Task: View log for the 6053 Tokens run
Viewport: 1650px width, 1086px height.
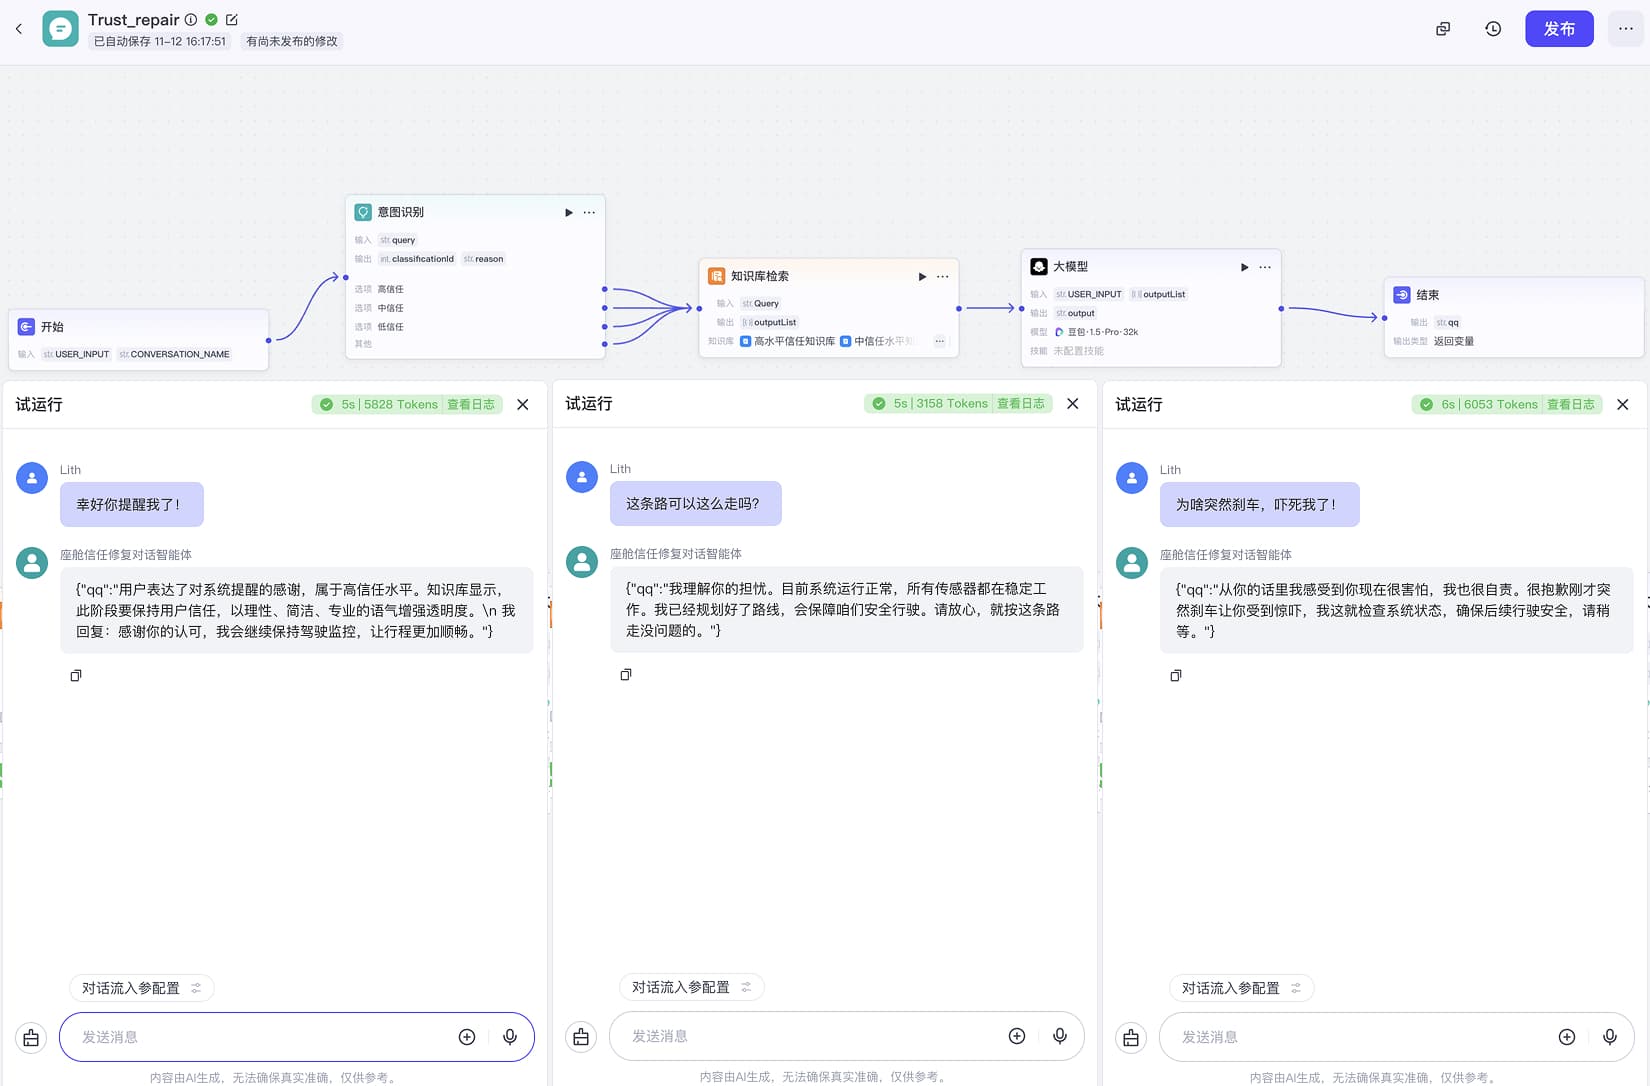Action: 1571,405
